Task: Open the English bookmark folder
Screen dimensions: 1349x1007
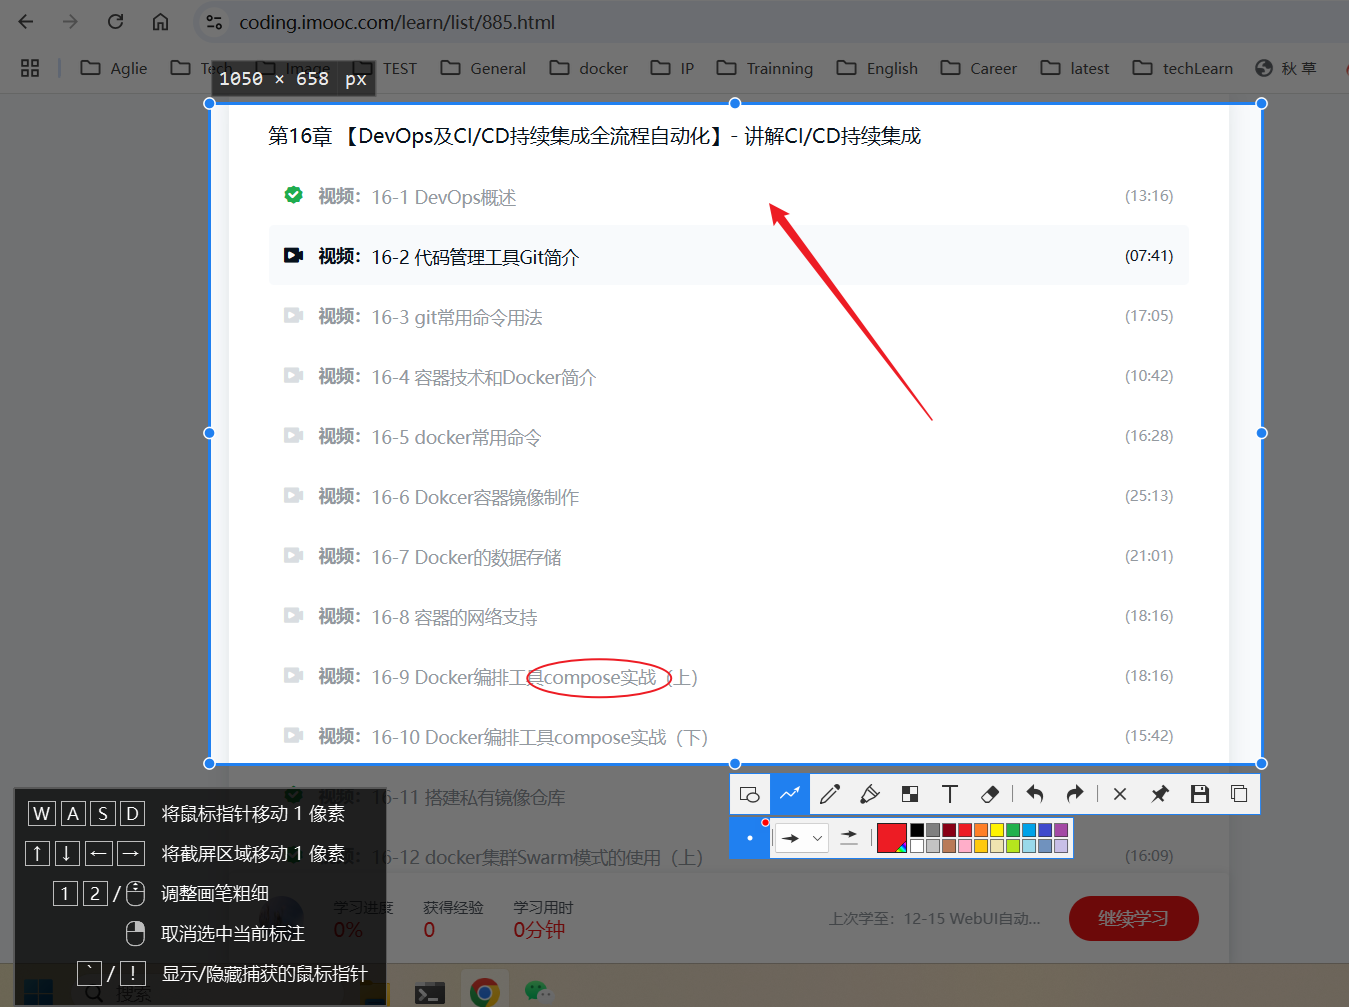Action: tap(877, 68)
